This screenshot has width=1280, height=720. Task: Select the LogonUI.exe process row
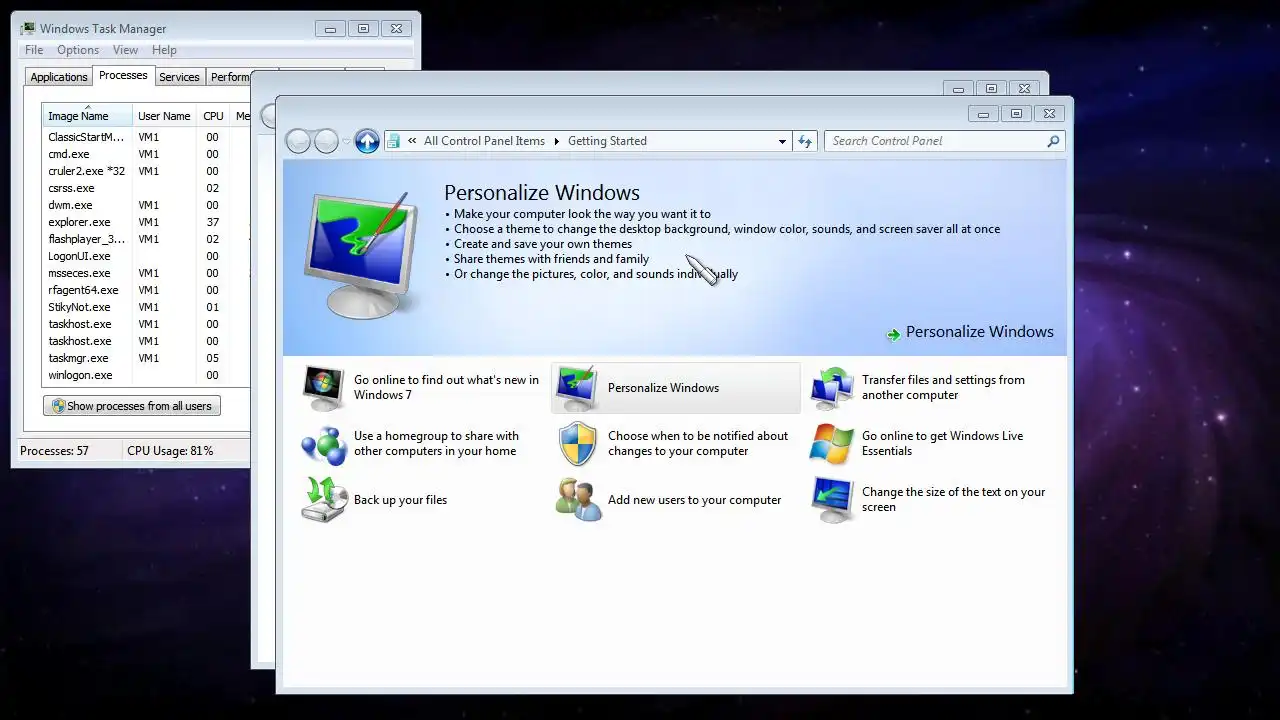pyautogui.click(x=145, y=256)
